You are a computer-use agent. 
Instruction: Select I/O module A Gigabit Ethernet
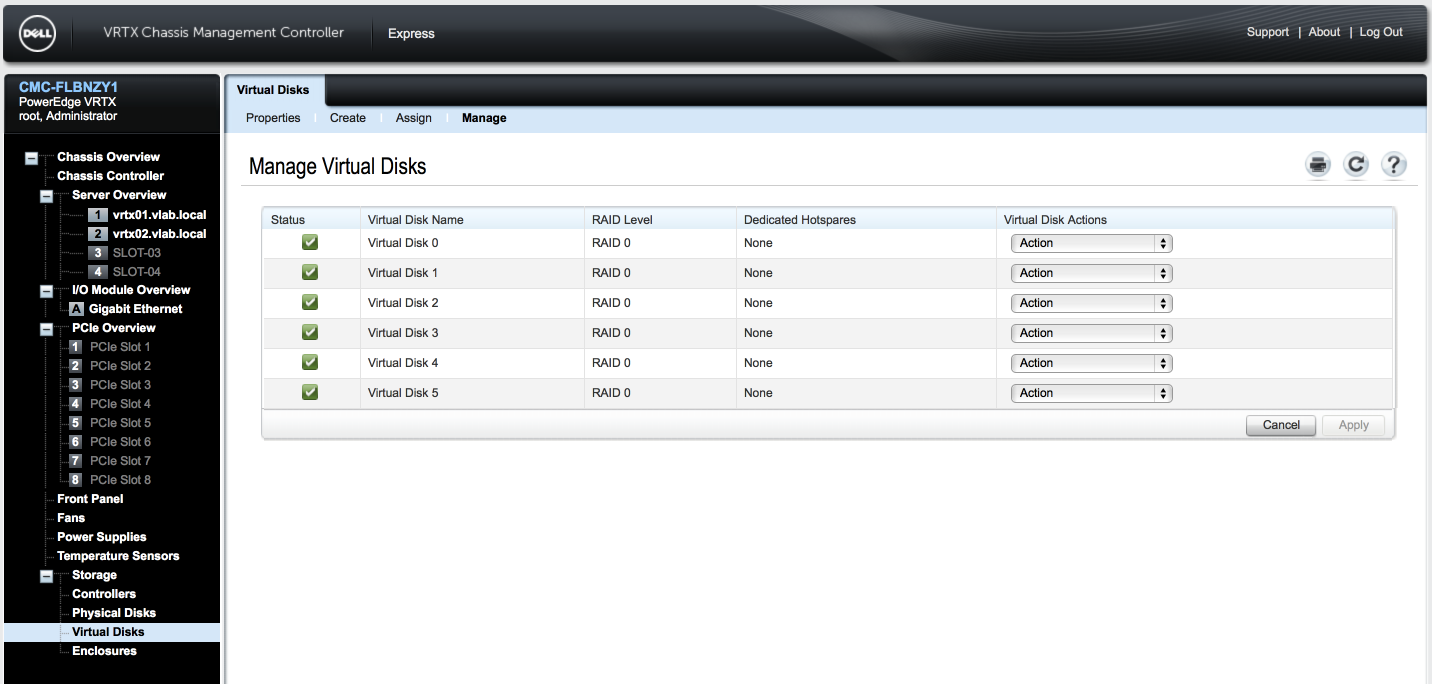(x=135, y=309)
